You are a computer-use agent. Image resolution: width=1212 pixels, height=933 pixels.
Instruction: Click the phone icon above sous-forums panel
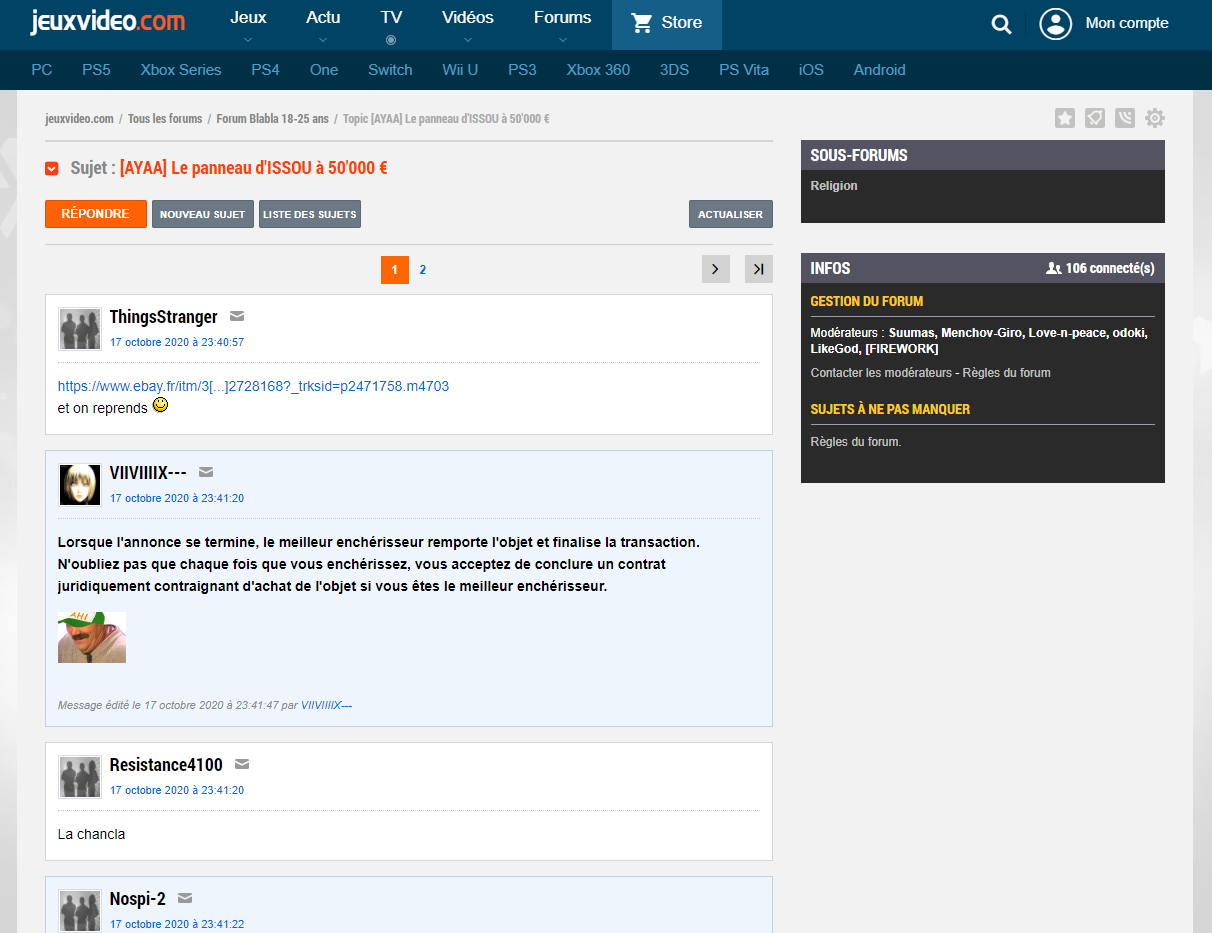1125,119
